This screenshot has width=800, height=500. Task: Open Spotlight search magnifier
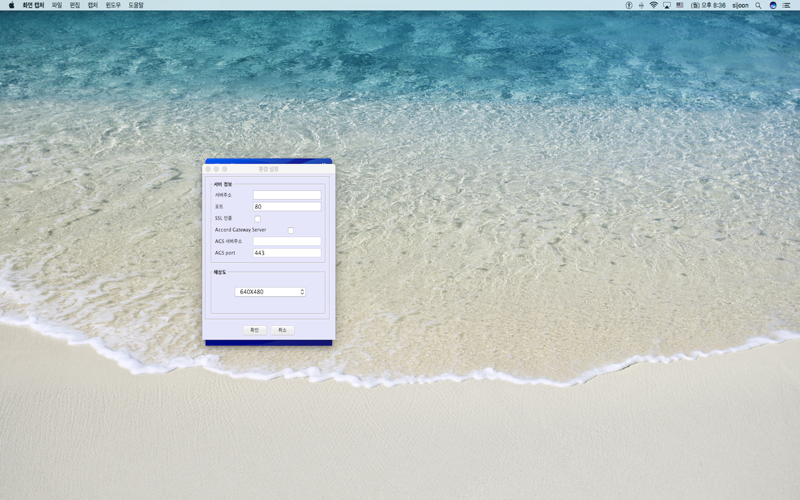758,5
